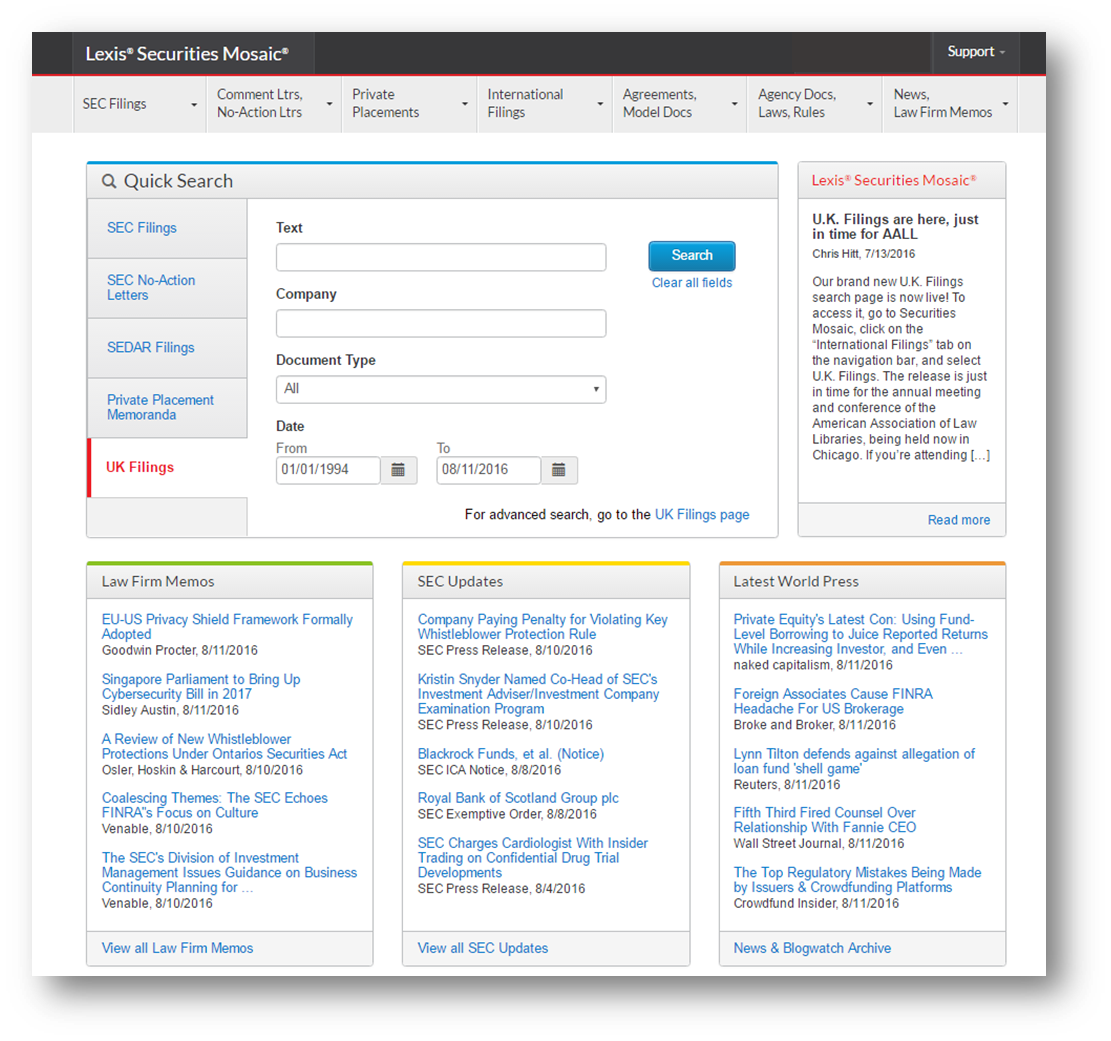Expand the Private Placements menu
The width and height of the screenshot is (1111, 1041).
coord(410,104)
